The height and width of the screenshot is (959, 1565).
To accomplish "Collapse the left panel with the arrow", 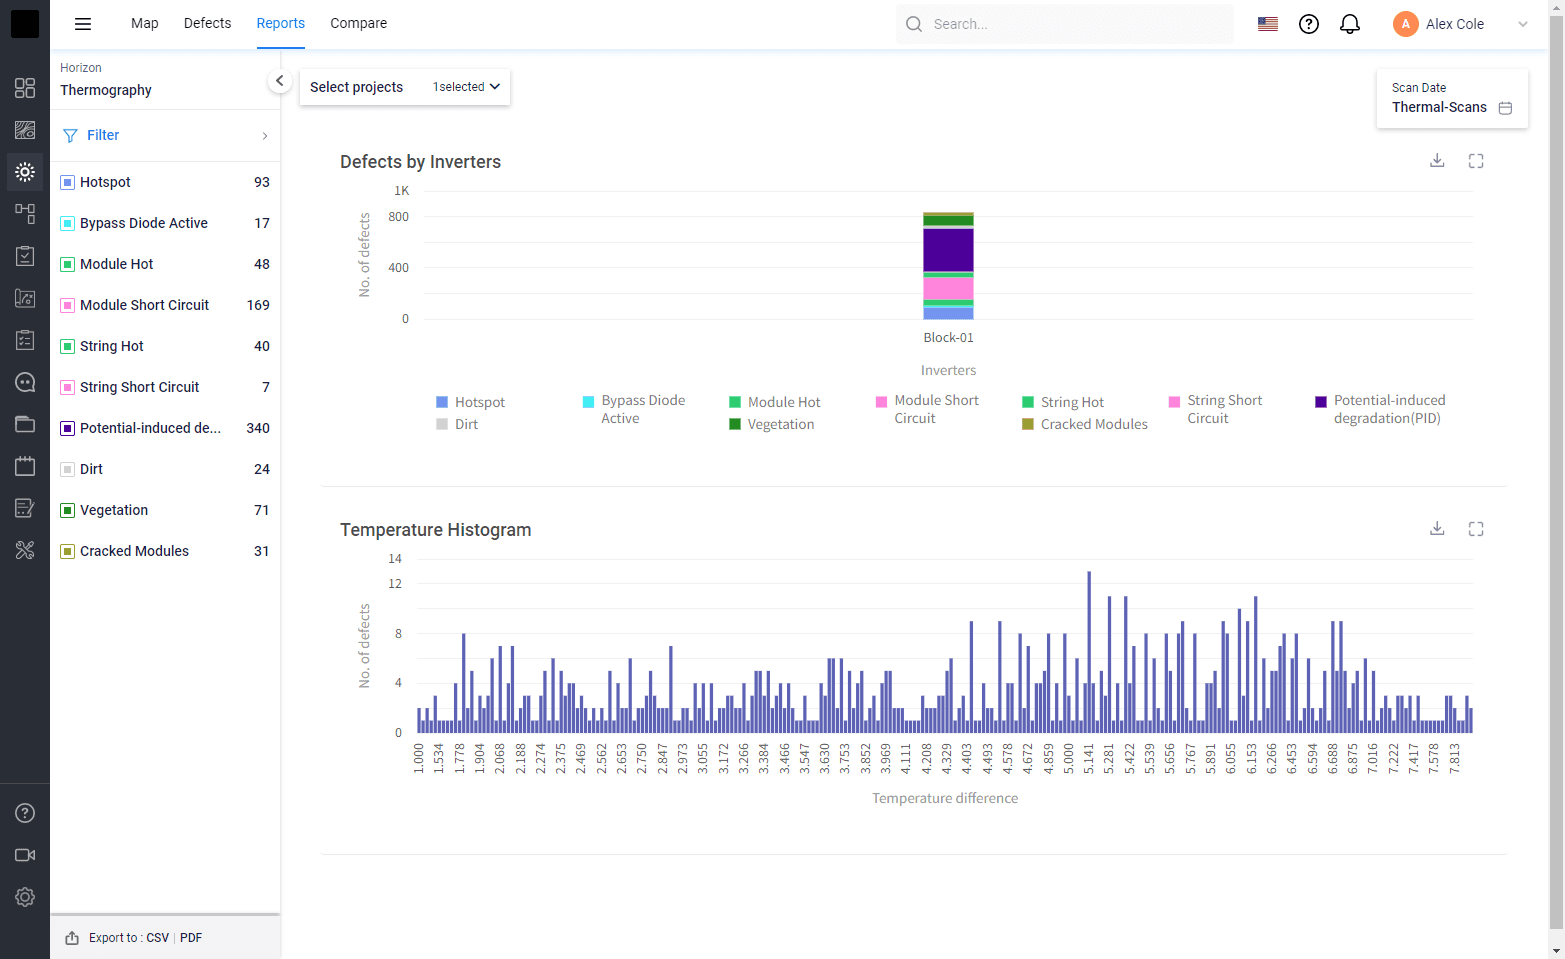I will point(280,80).
